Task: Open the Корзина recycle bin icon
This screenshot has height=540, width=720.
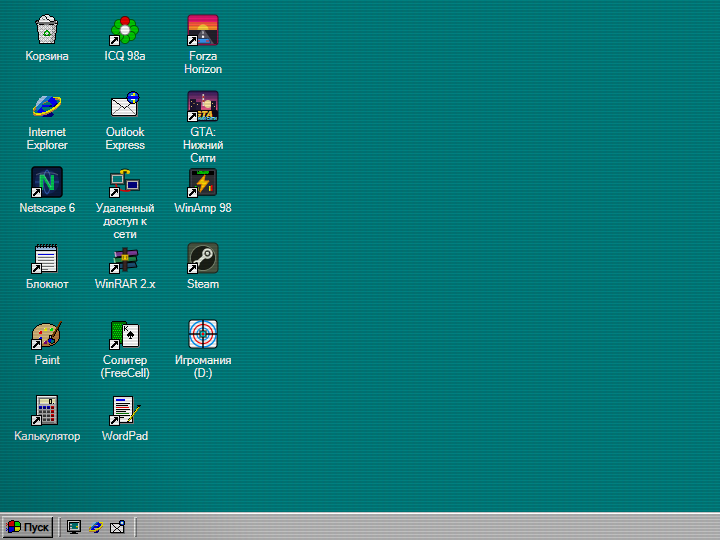Action: point(46,30)
